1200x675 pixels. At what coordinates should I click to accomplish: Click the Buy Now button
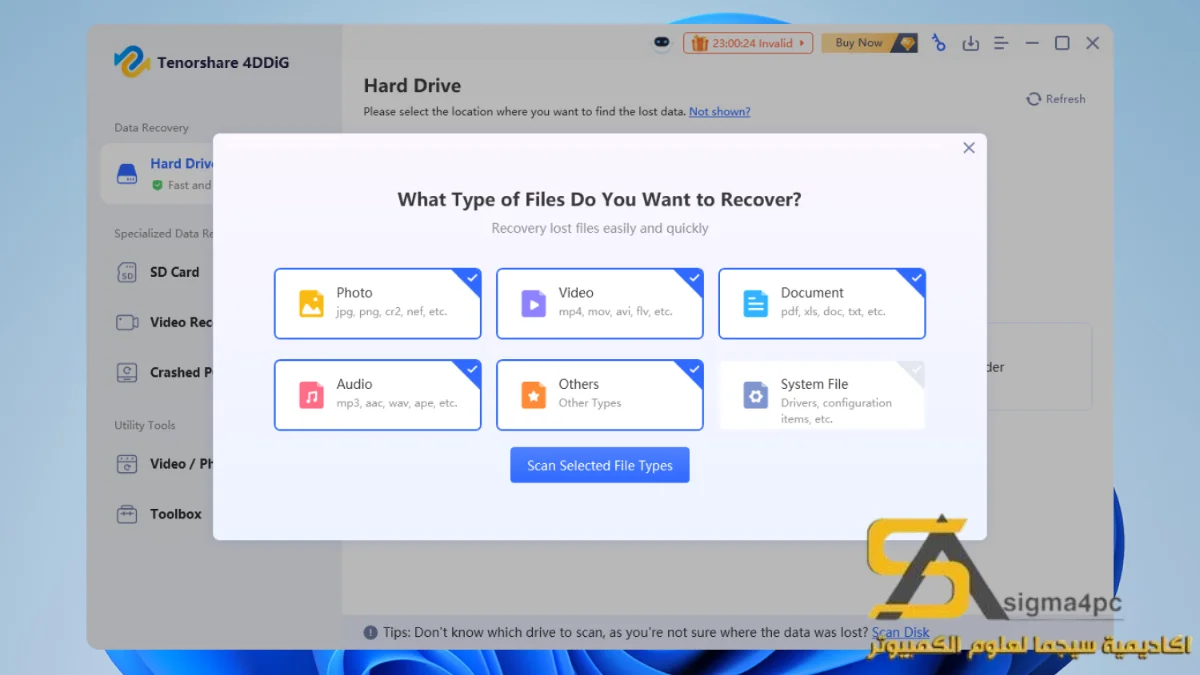pos(869,43)
